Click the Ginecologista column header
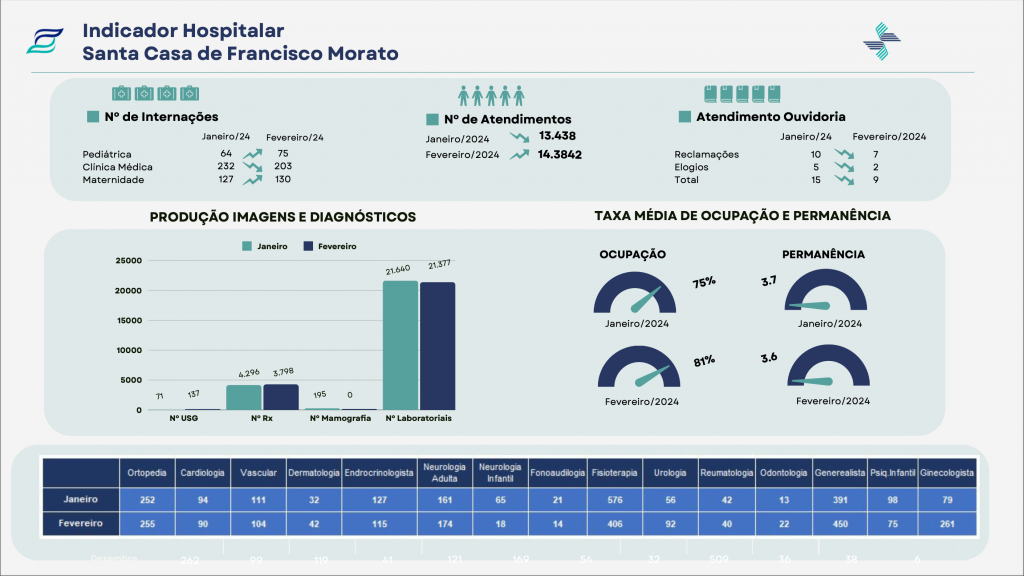Screen dimensions: 1024x576 point(947,473)
